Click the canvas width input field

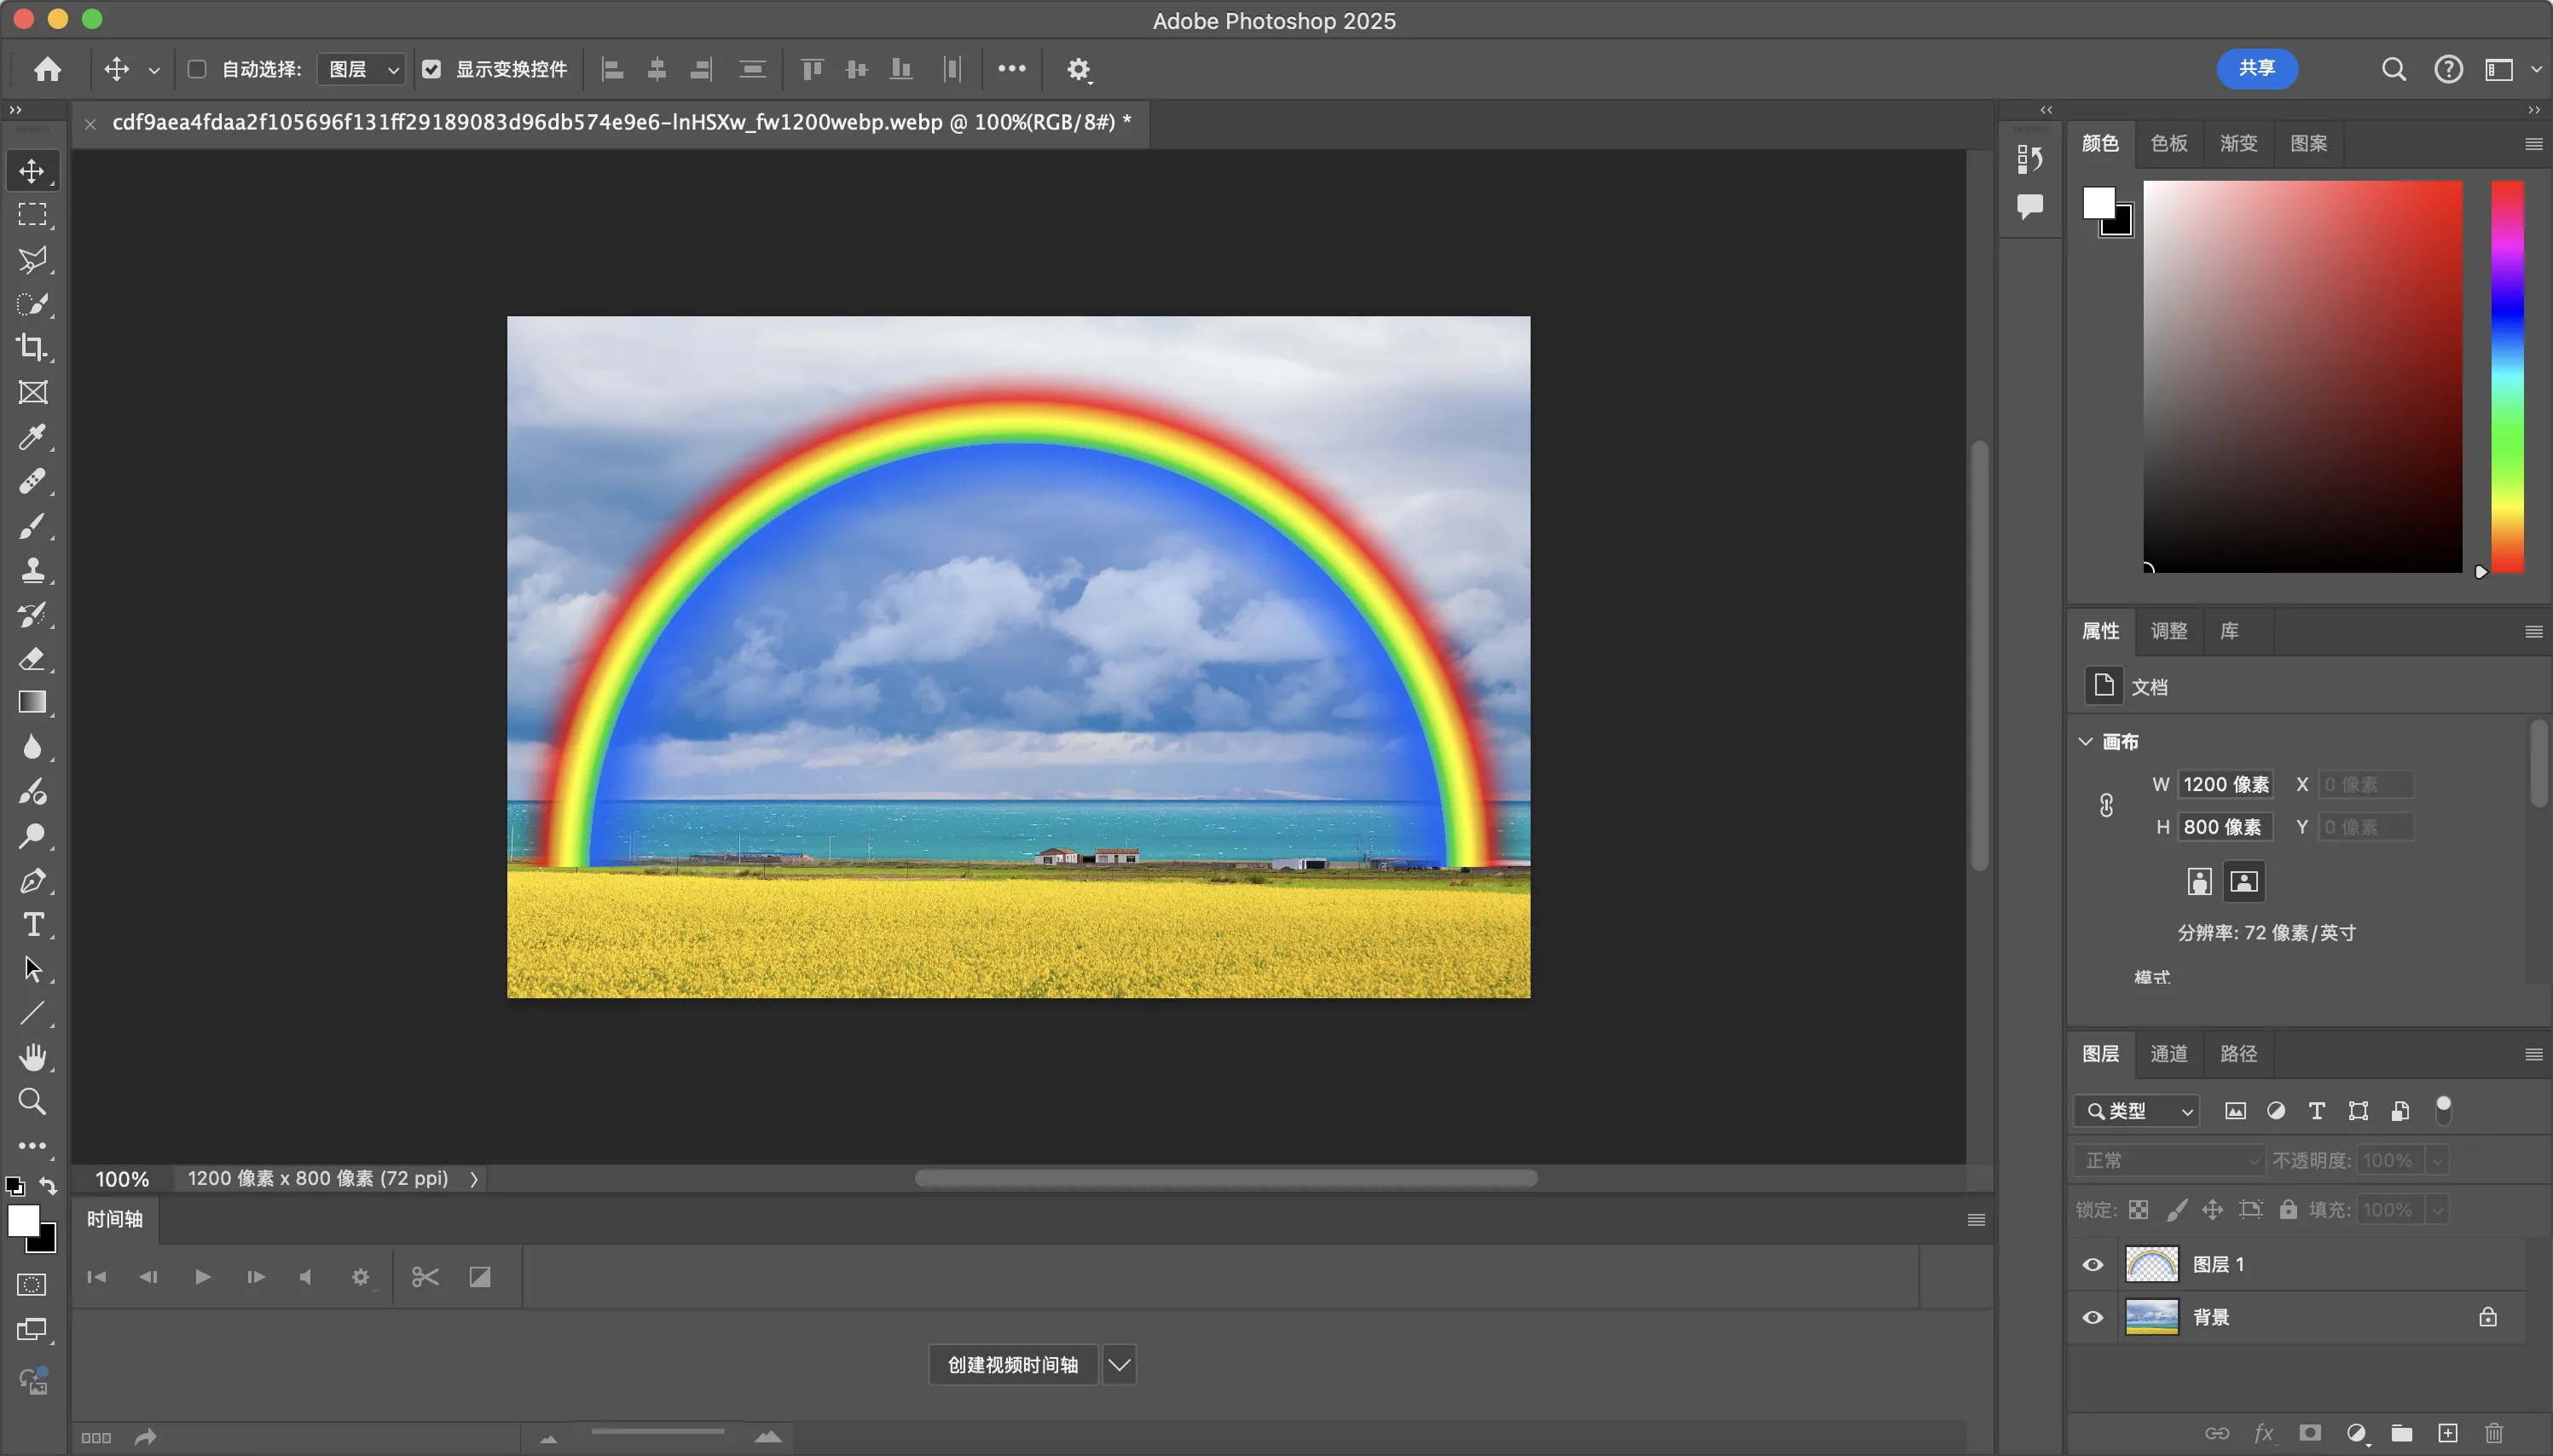coord(2225,784)
